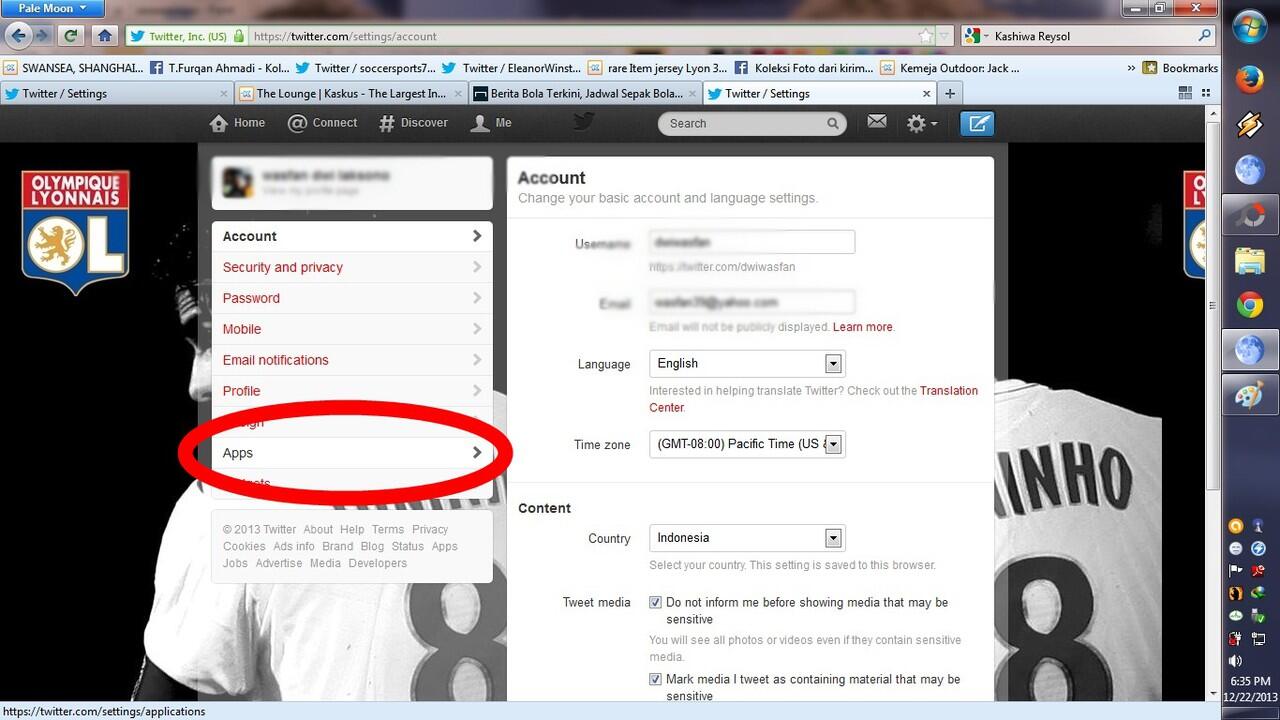Click into the Username field
This screenshot has height=720, width=1280.
751,242
